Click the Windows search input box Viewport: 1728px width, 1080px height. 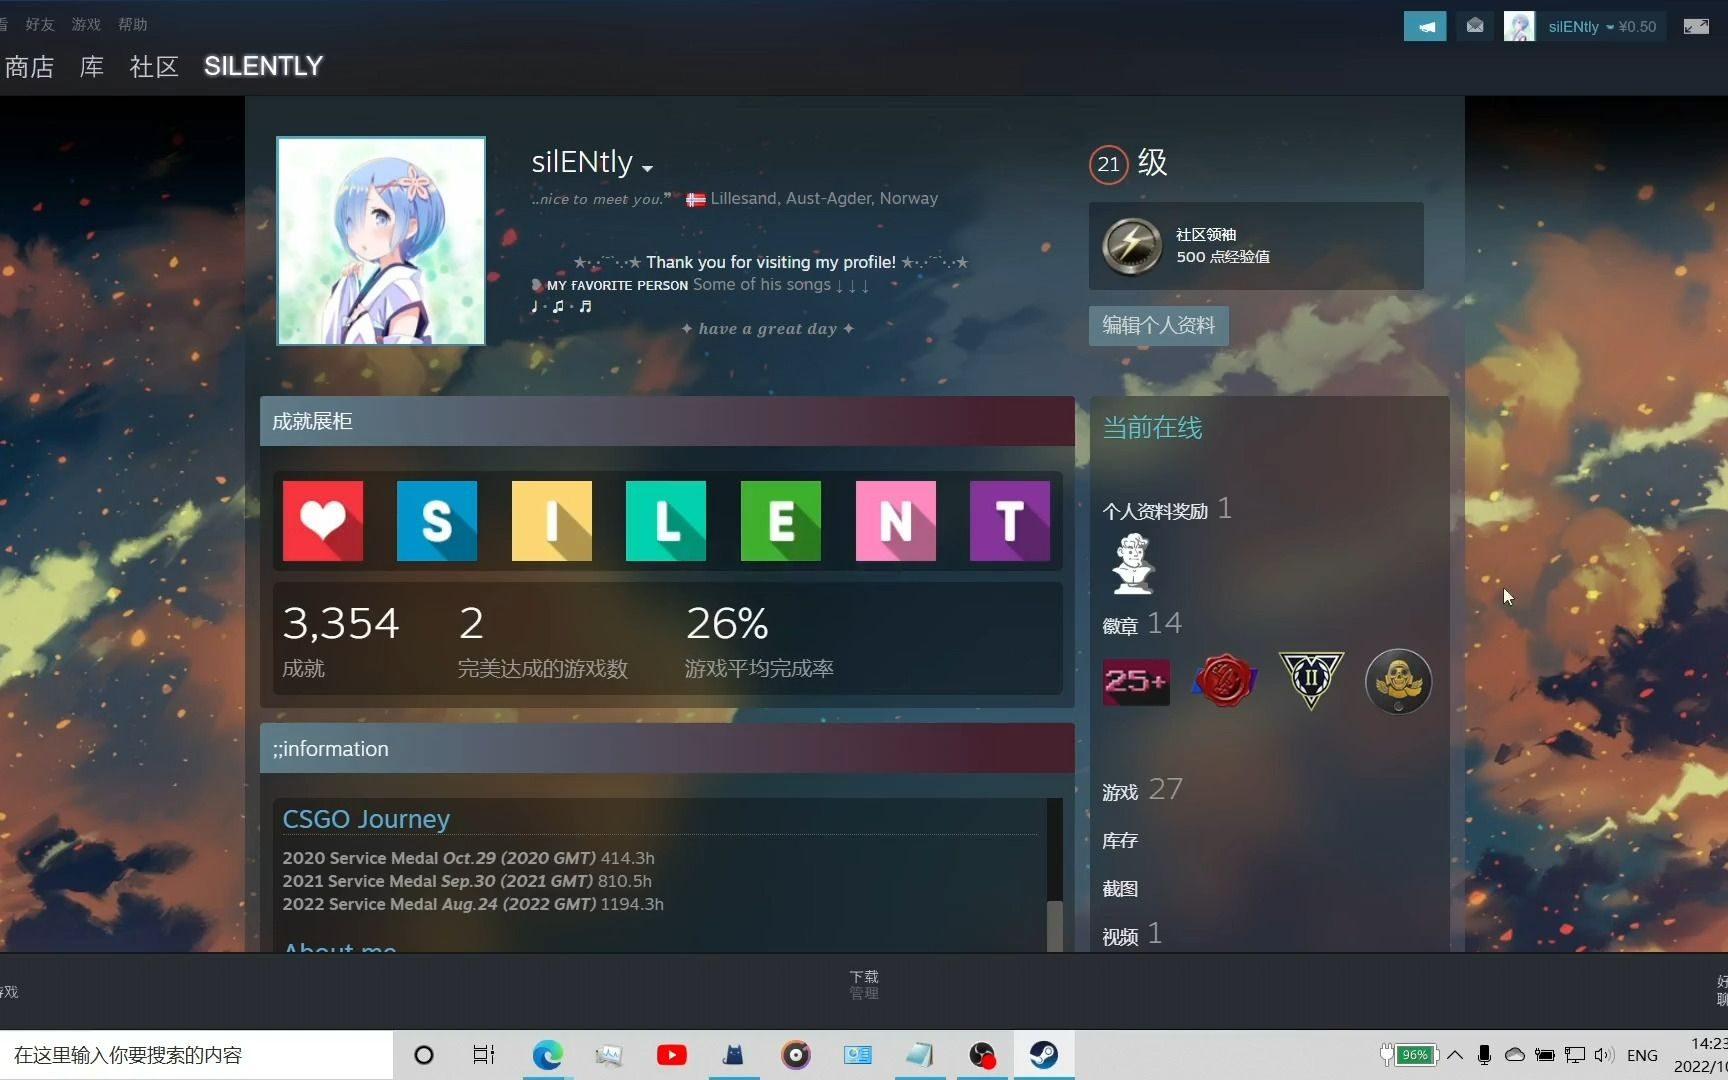point(196,1055)
